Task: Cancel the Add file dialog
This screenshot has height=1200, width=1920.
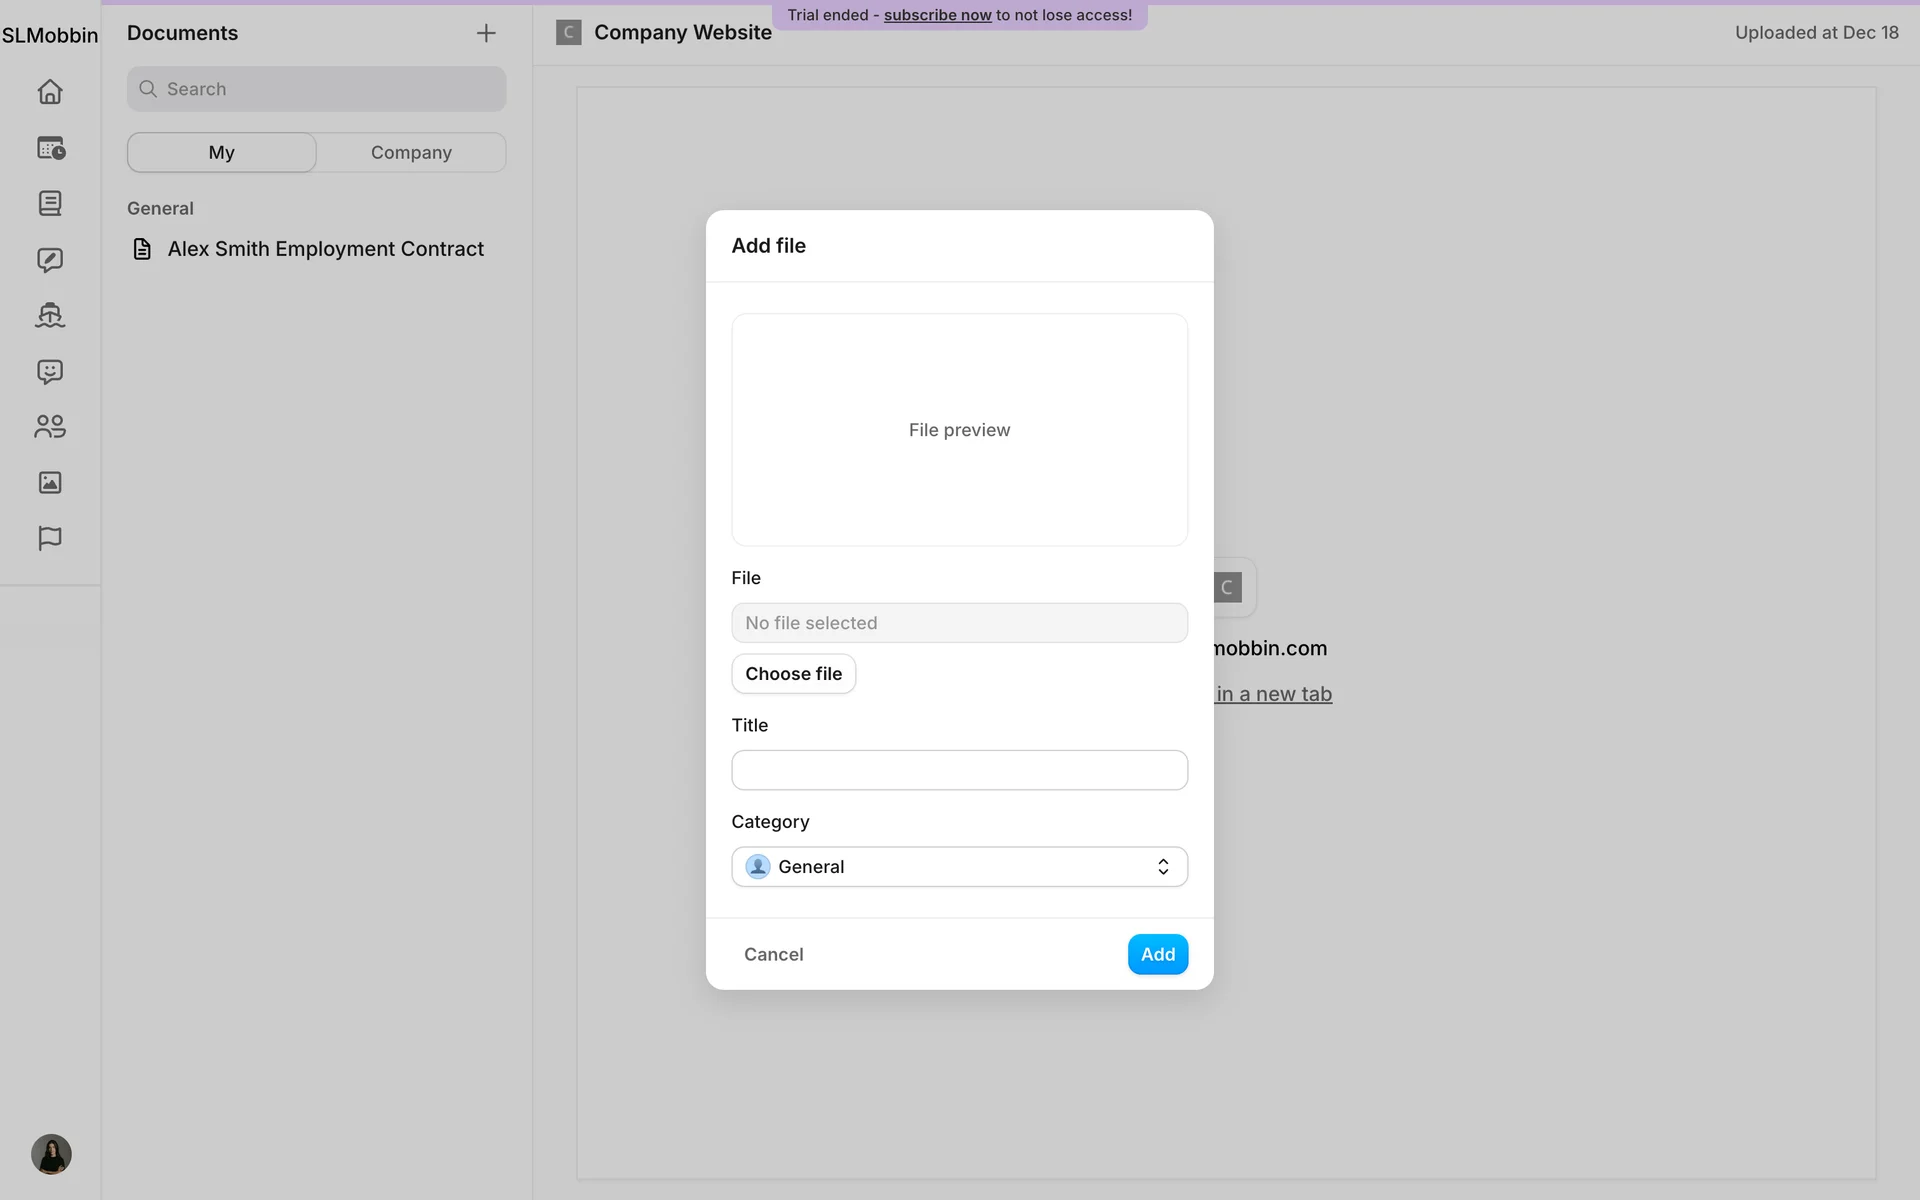Action: tap(773, 954)
